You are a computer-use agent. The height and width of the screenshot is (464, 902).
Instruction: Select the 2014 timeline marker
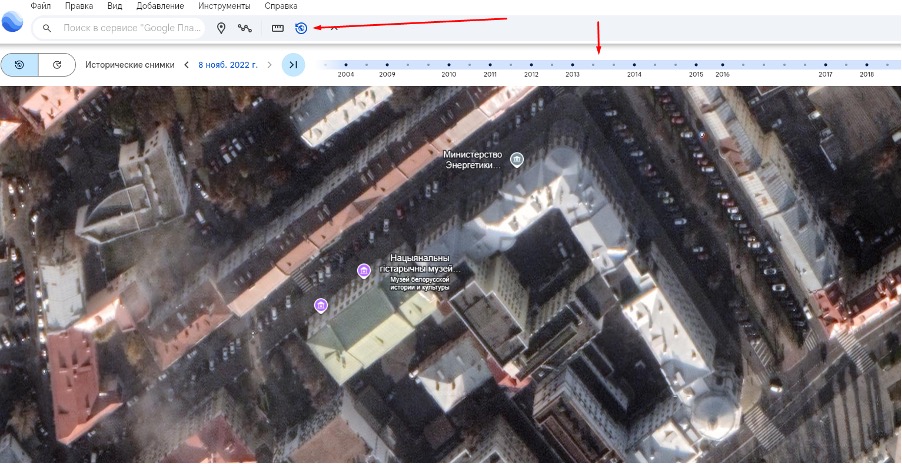click(634, 65)
